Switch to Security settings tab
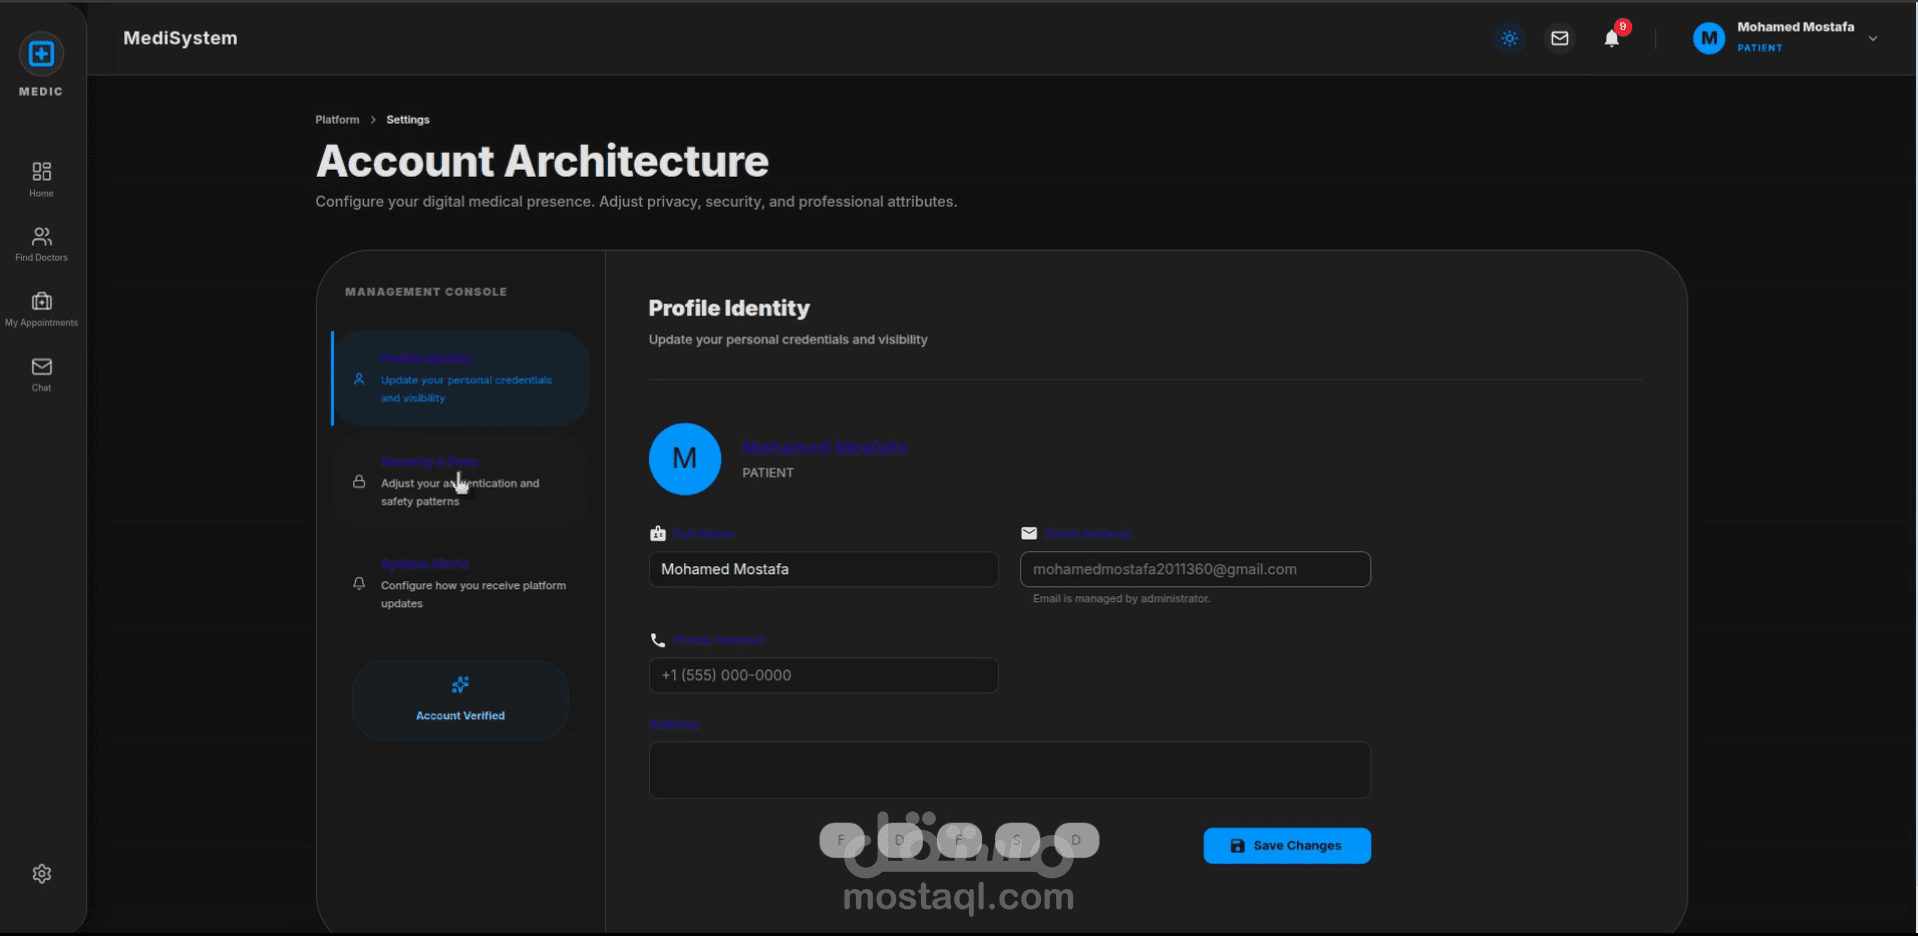This screenshot has height=936, width=1918. click(460, 482)
